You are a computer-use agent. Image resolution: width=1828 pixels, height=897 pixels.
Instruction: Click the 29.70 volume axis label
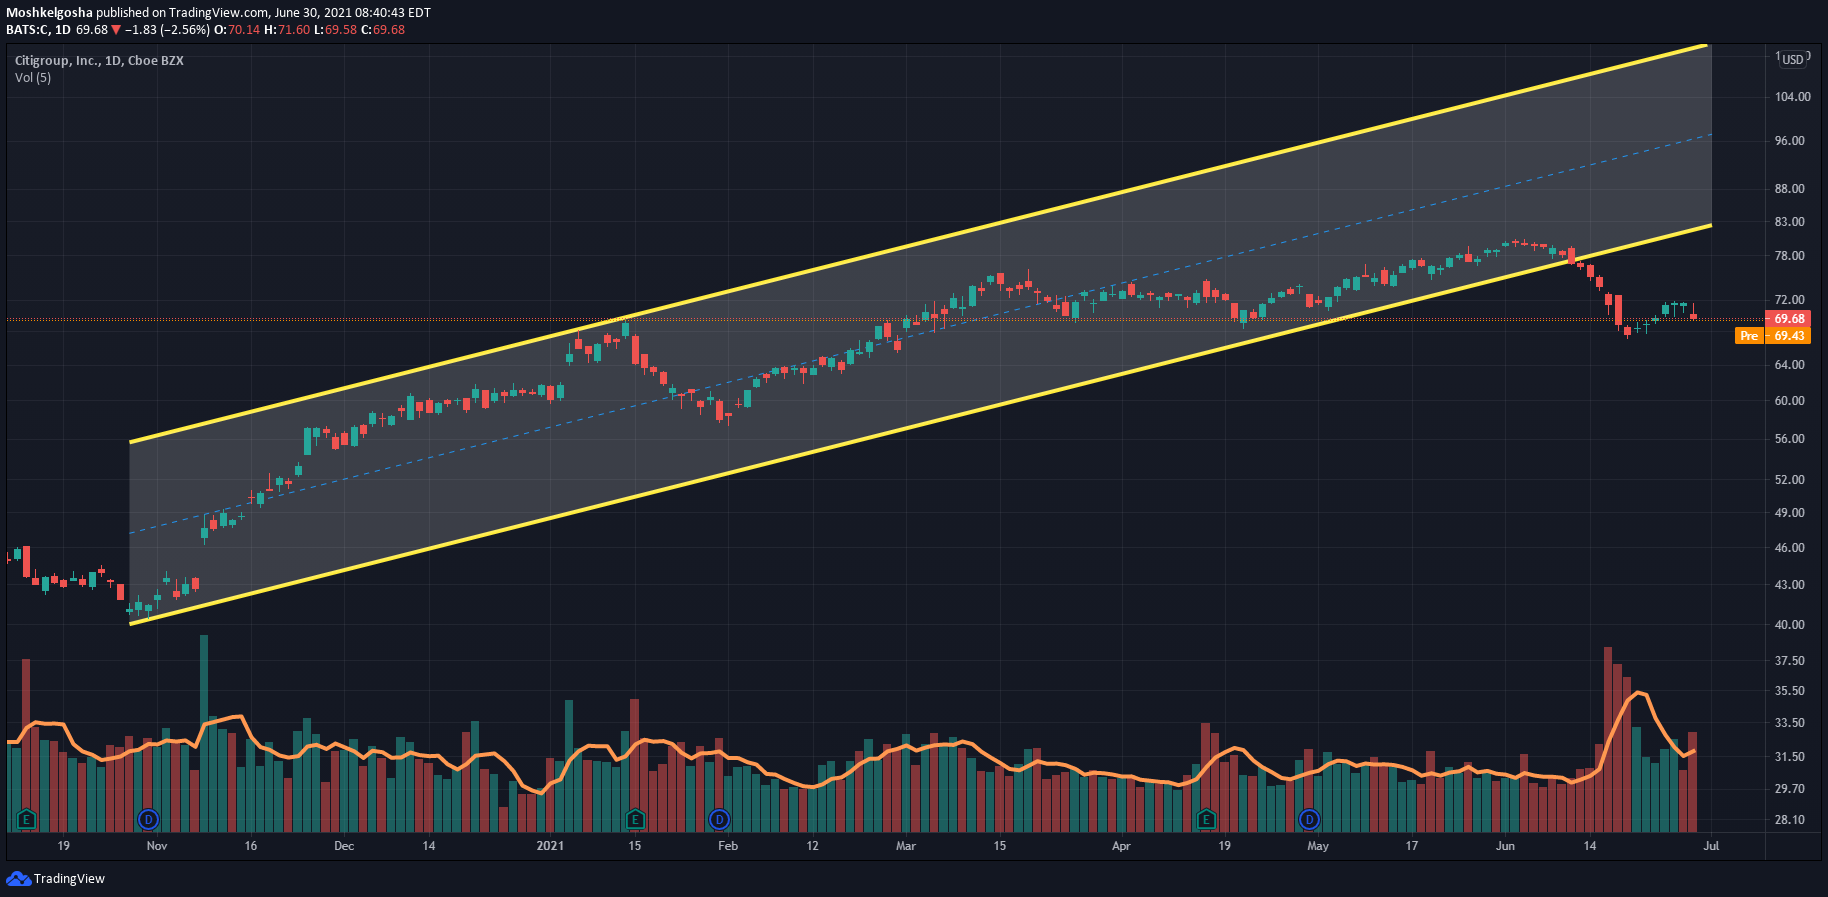pos(1789,789)
